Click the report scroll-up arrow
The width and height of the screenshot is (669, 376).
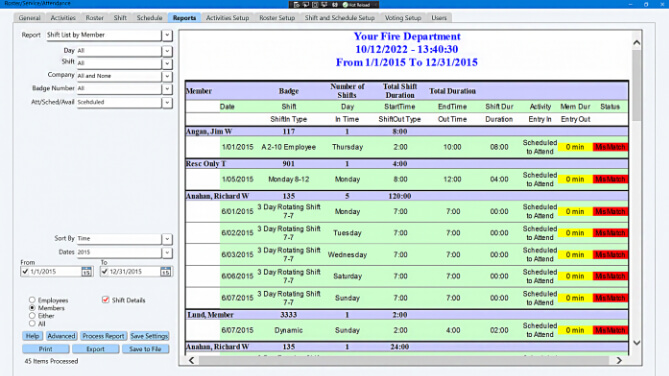(637, 43)
